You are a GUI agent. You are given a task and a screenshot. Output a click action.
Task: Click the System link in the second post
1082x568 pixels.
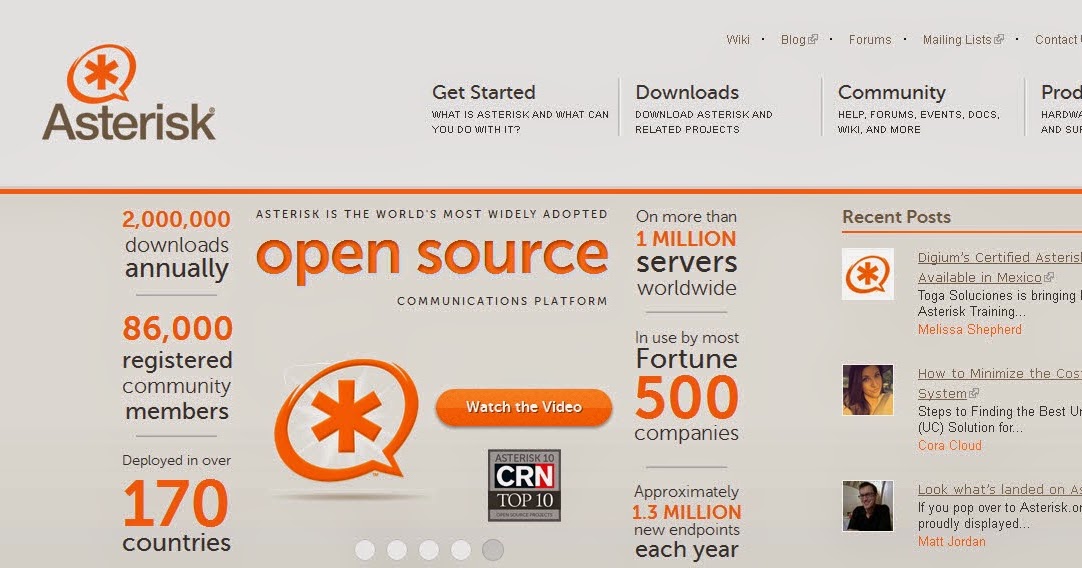[x=942, y=393]
